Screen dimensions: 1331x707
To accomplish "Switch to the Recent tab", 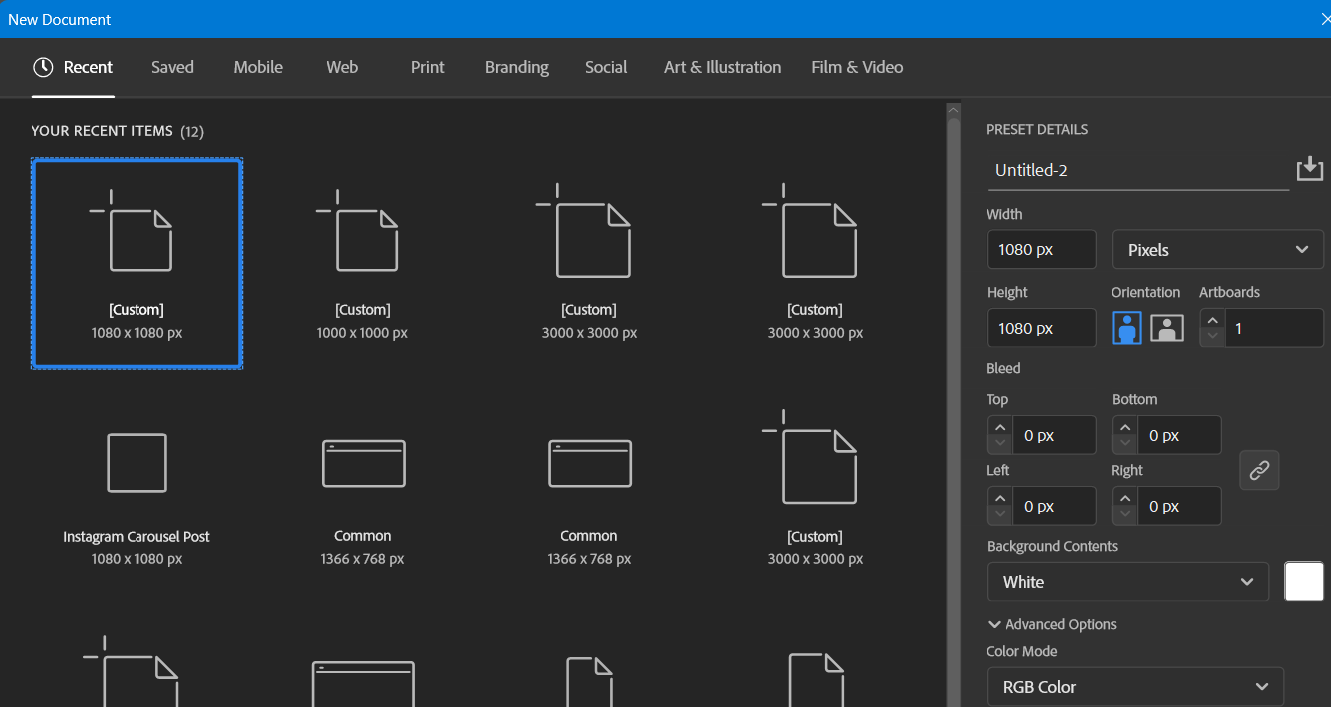I will [x=73, y=67].
